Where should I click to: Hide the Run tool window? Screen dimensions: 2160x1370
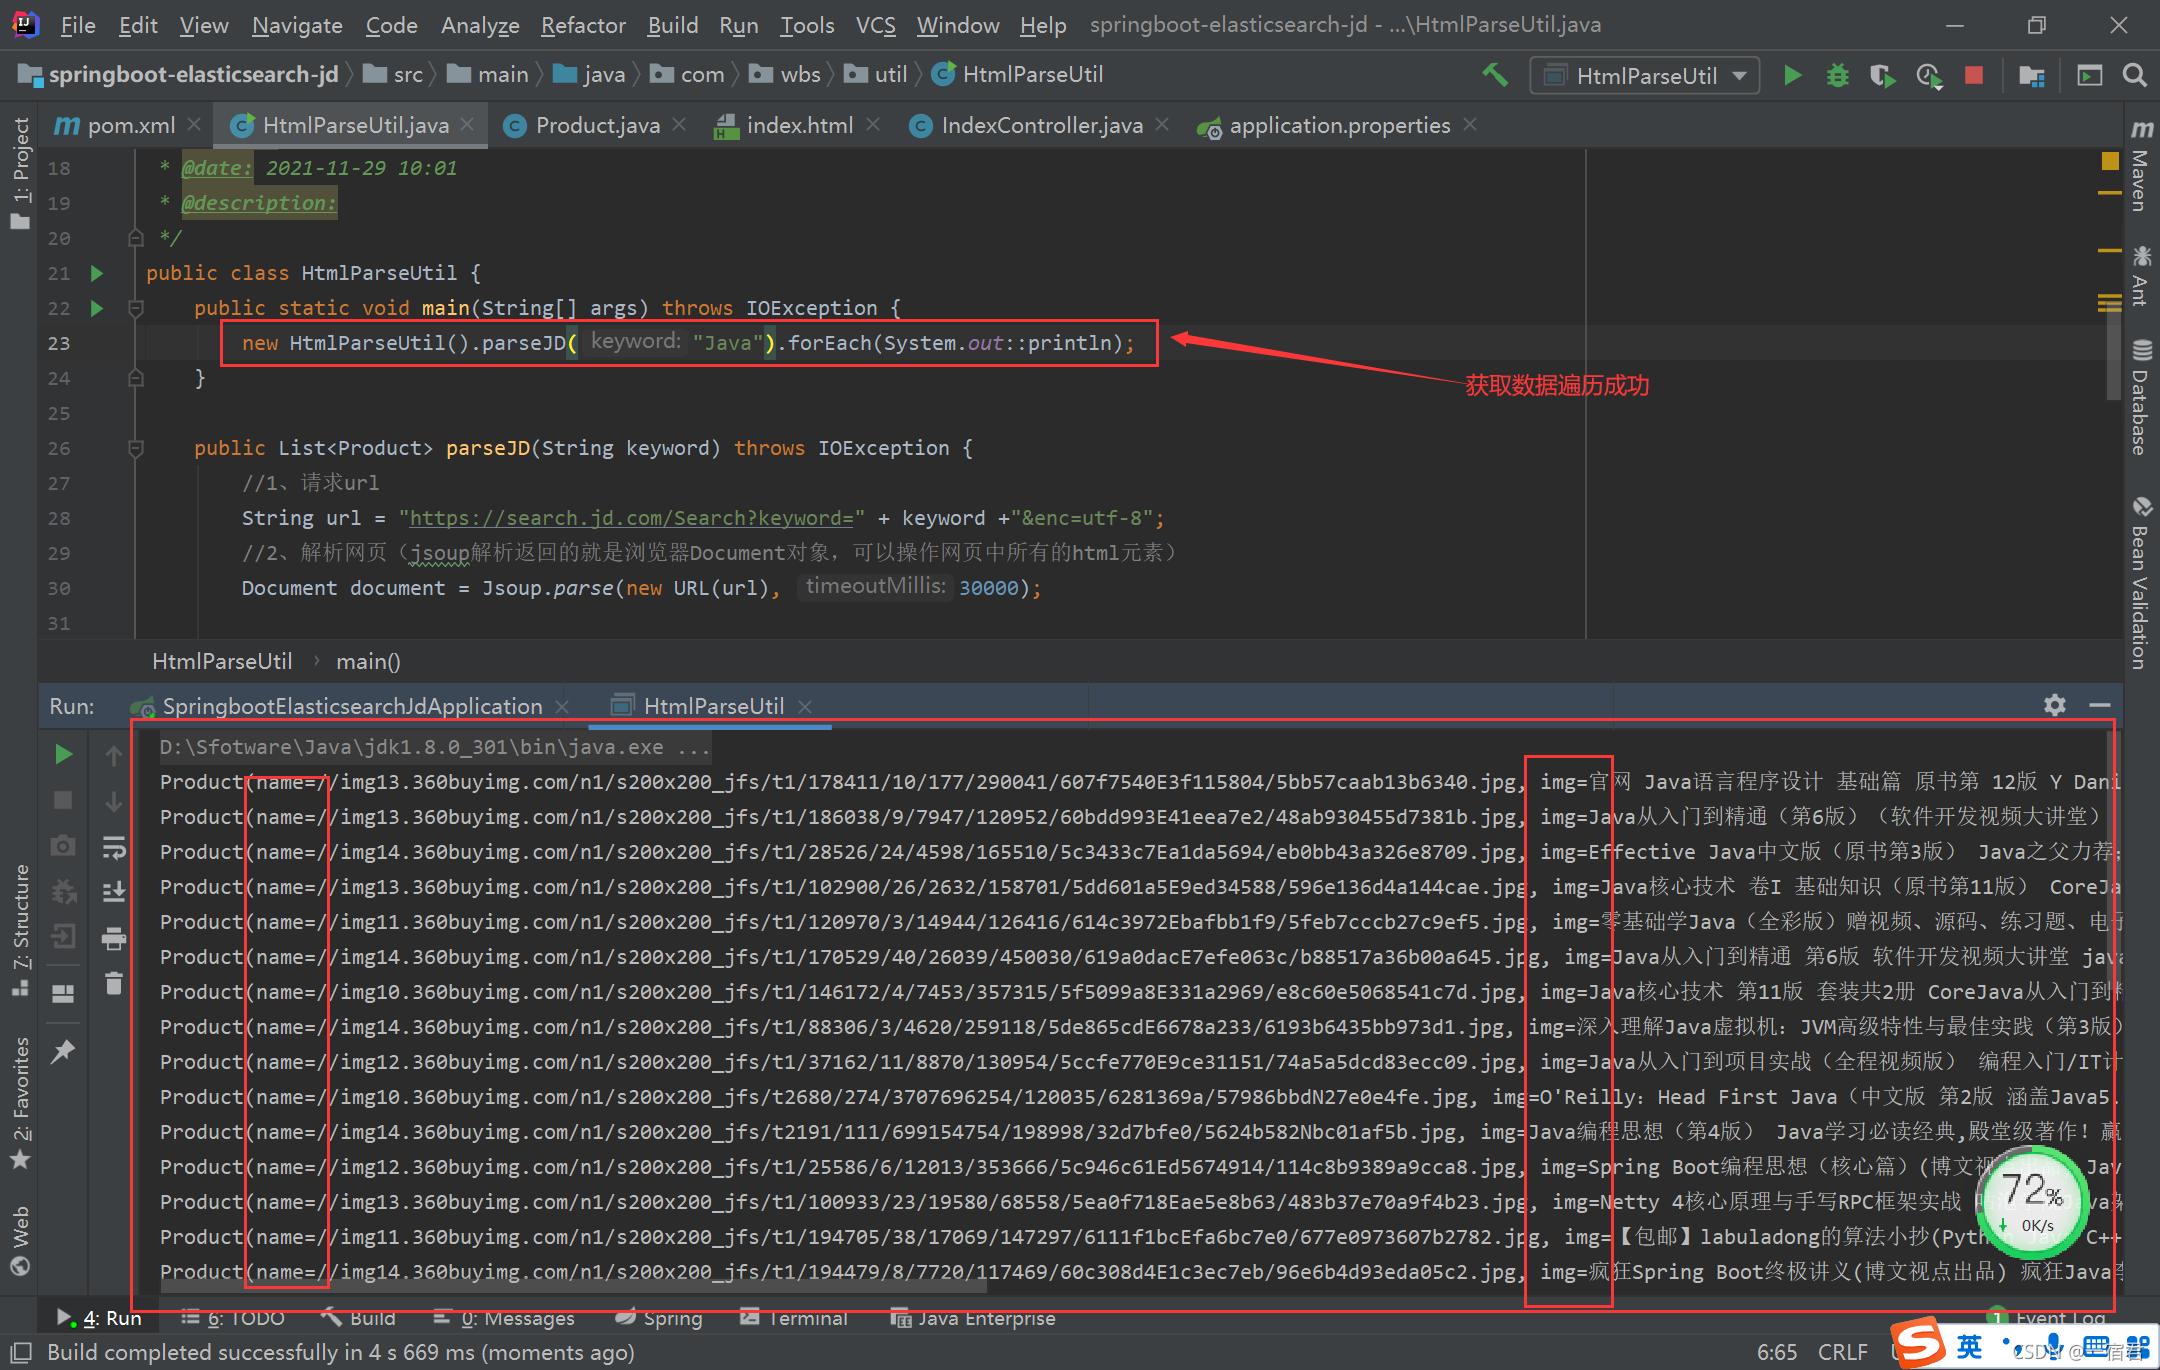[x=2100, y=706]
